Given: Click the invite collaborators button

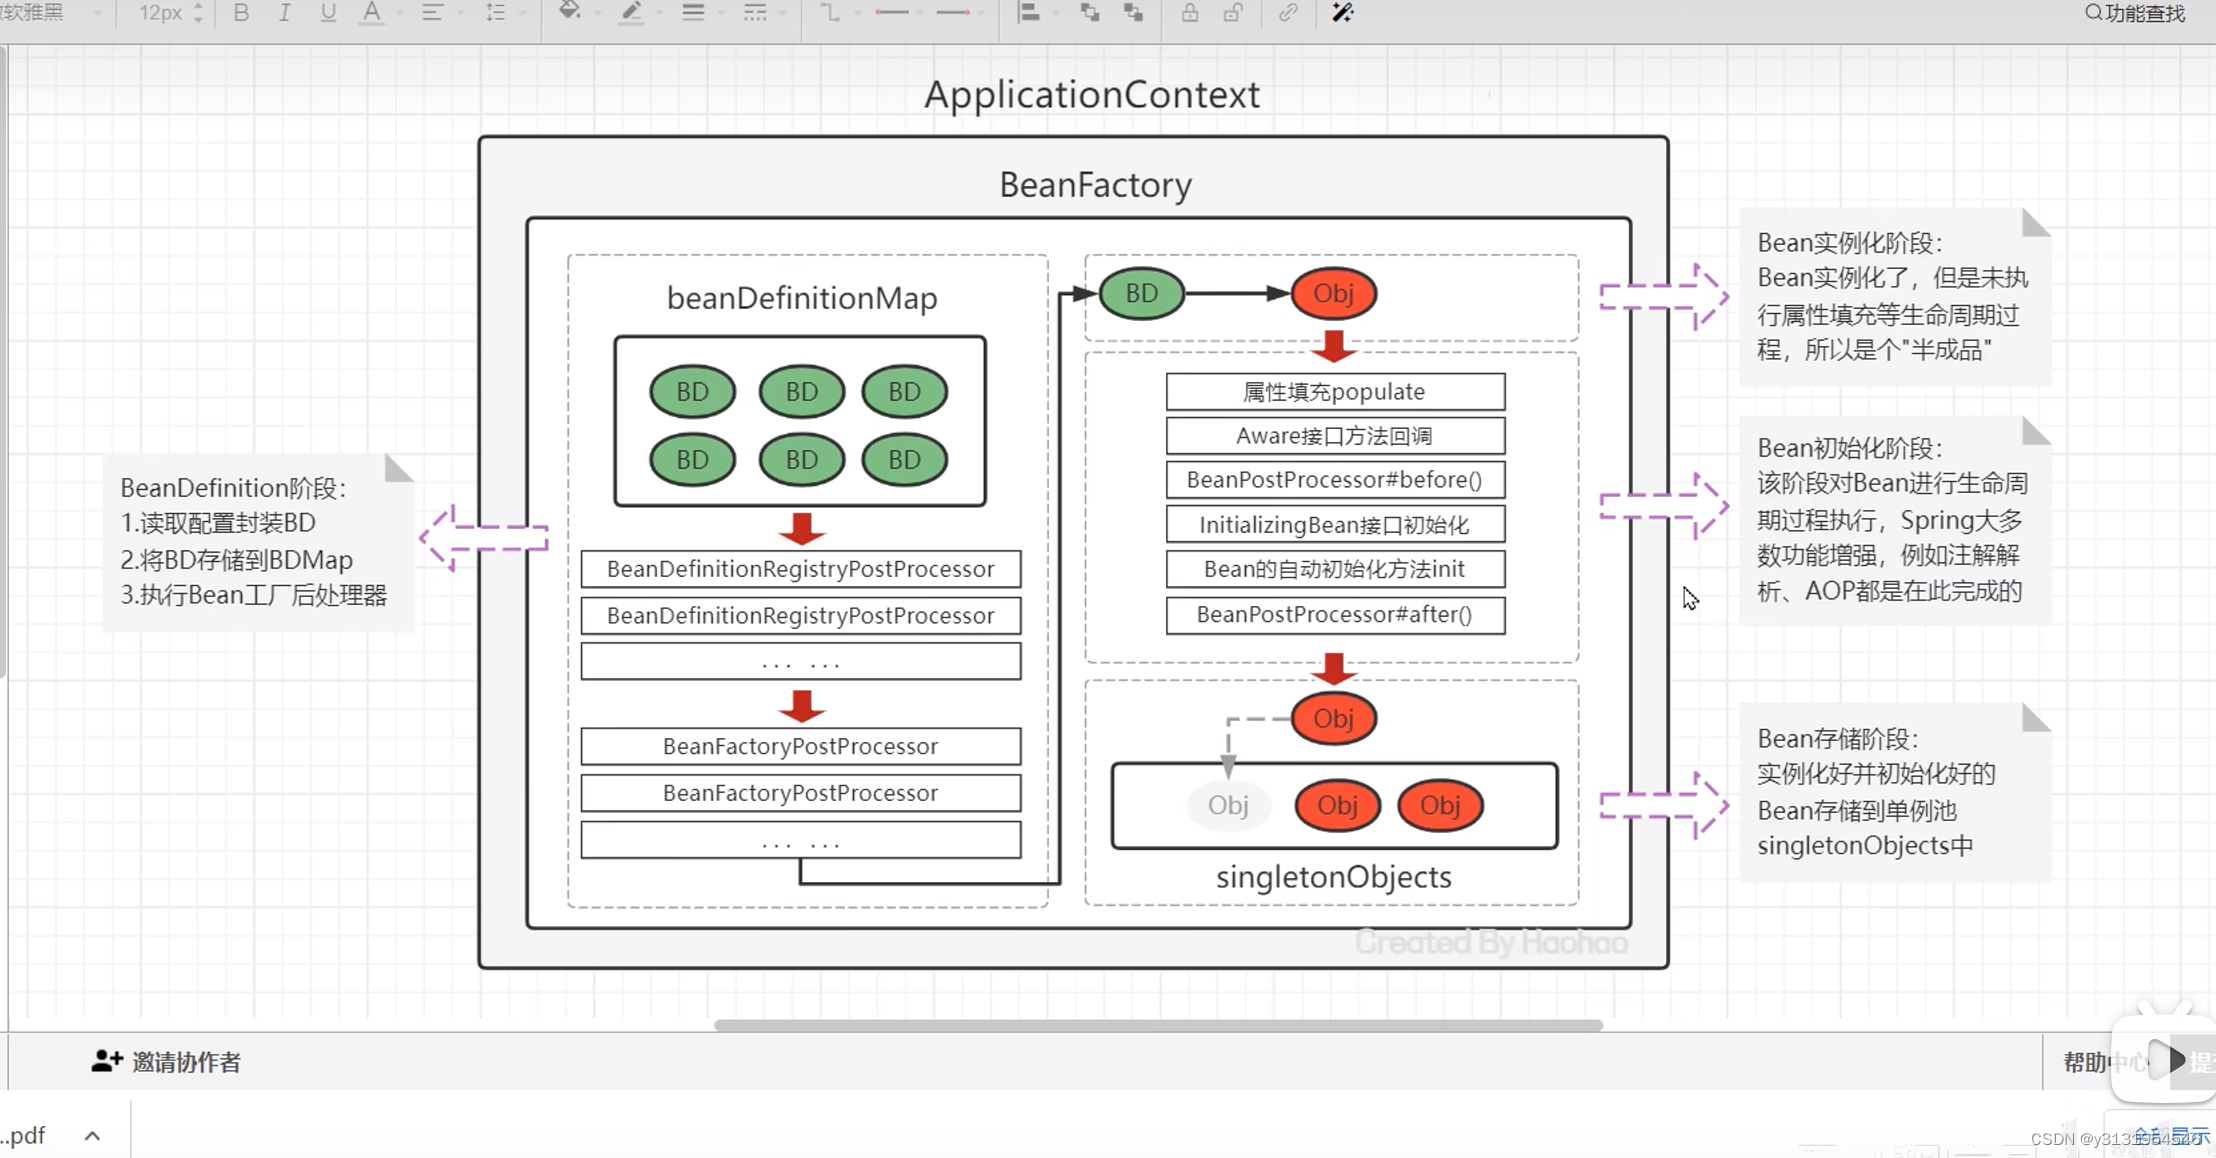Looking at the screenshot, I should [x=166, y=1061].
